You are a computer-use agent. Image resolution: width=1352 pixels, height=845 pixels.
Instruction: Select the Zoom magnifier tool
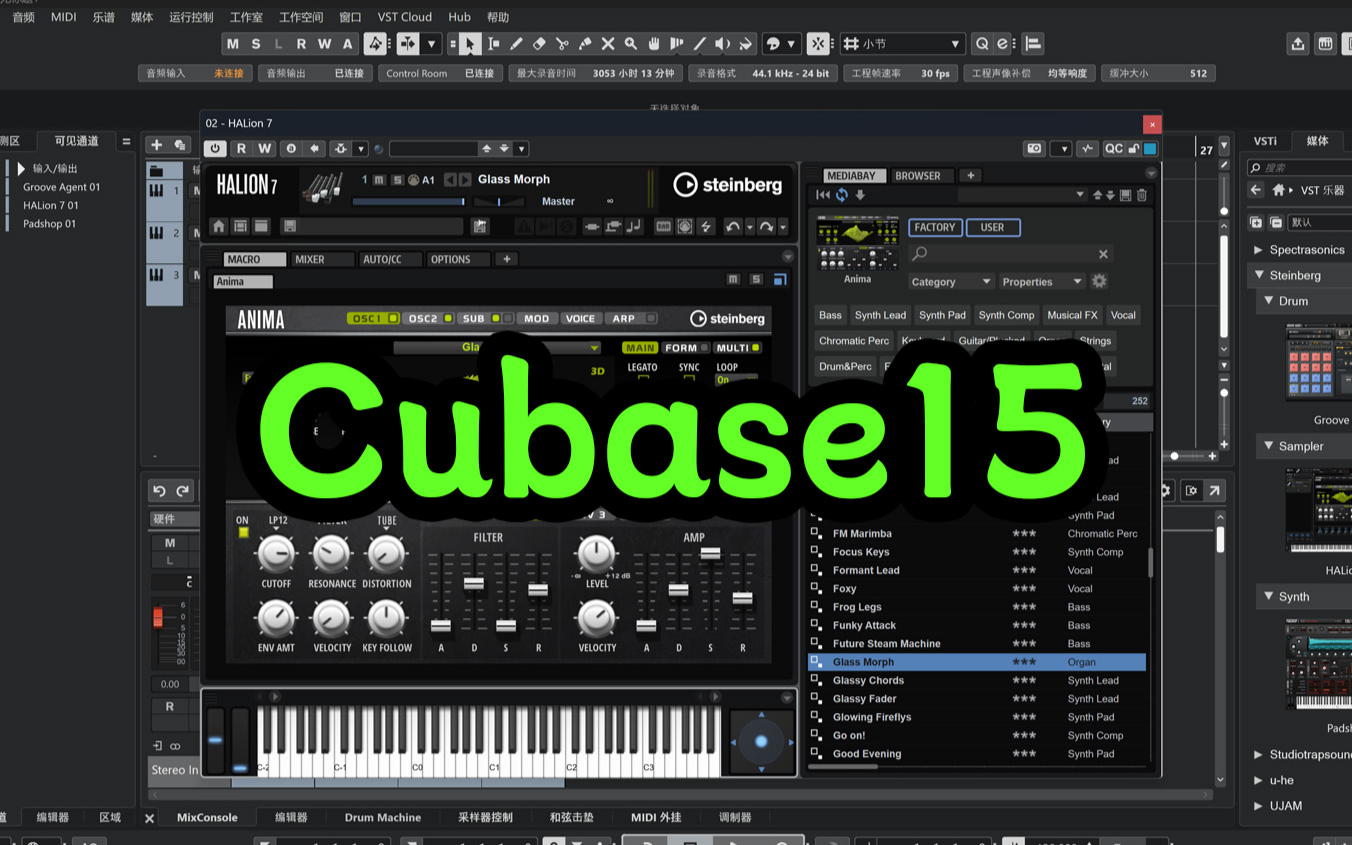click(x=631, y=44)
